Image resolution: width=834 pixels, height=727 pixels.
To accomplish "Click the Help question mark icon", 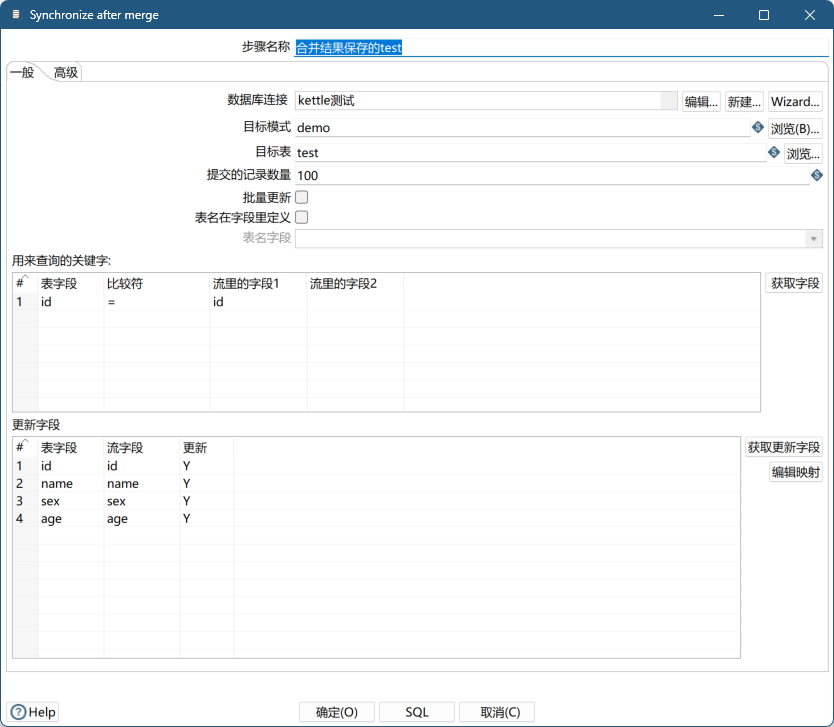I will tap(18, 712).
